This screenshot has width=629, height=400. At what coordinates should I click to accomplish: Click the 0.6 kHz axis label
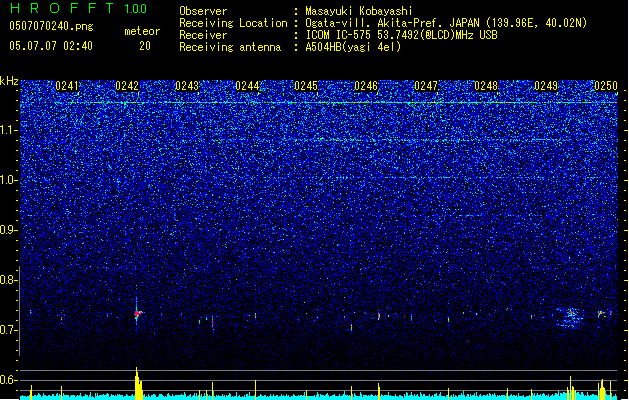tap(8, 380)
